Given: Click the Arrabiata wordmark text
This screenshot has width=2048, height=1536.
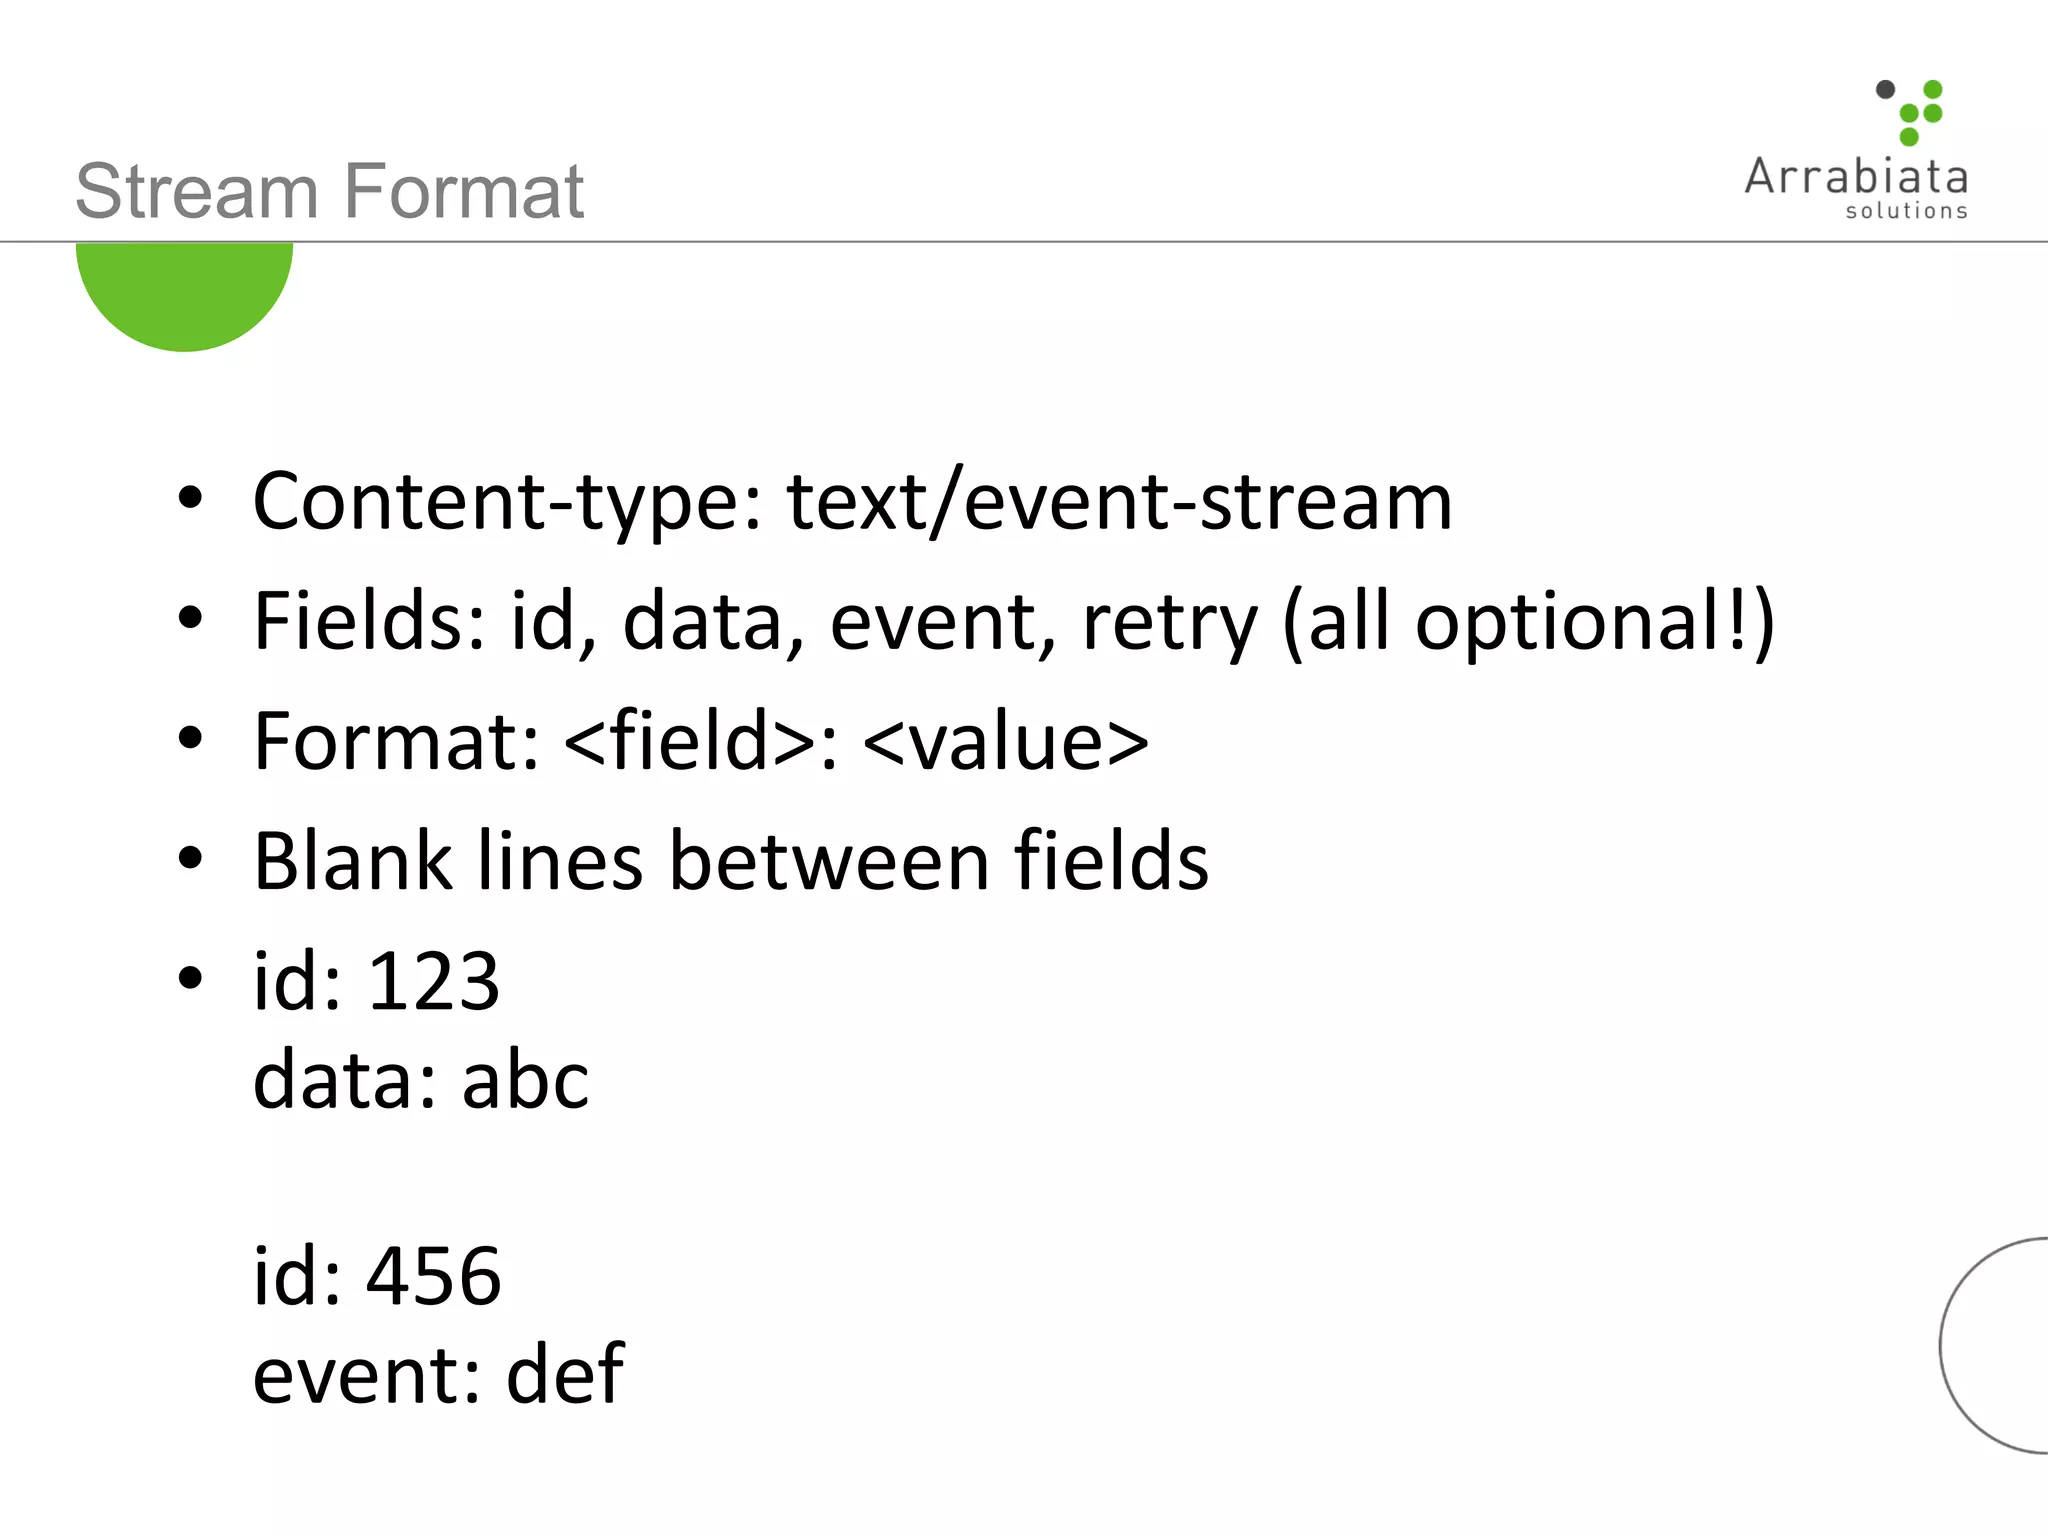Looking at the screenshot, I should (x=1856, y=177).
